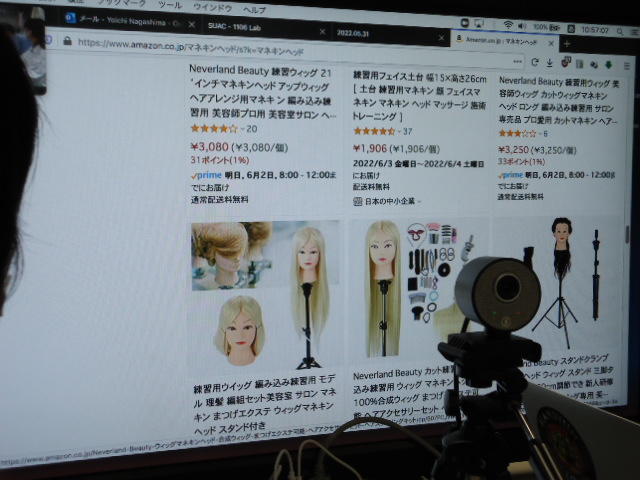Click the star rating with 6 reviews
Image resolution: width=640 pixels, height=480 pixels.
click(x=517, y=133)
